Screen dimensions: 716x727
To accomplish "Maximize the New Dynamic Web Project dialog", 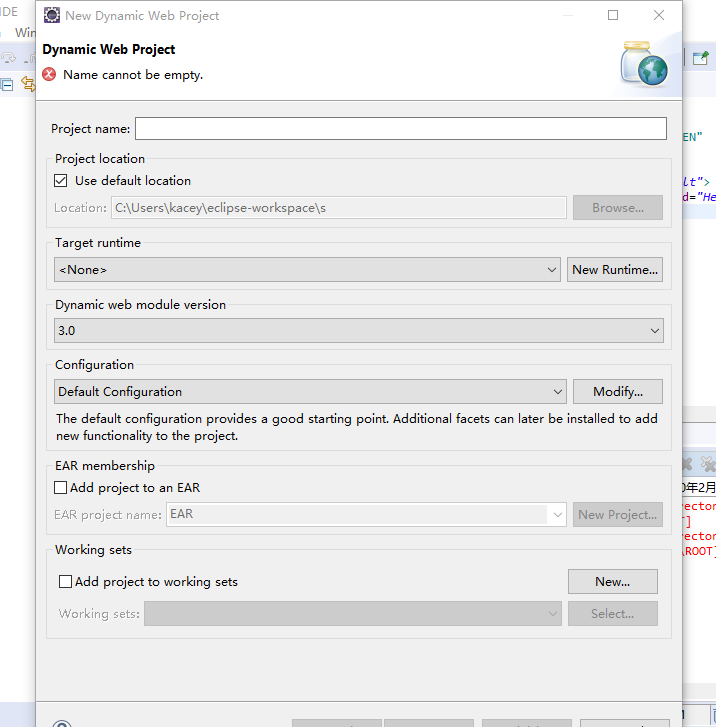I will (613, 15).
